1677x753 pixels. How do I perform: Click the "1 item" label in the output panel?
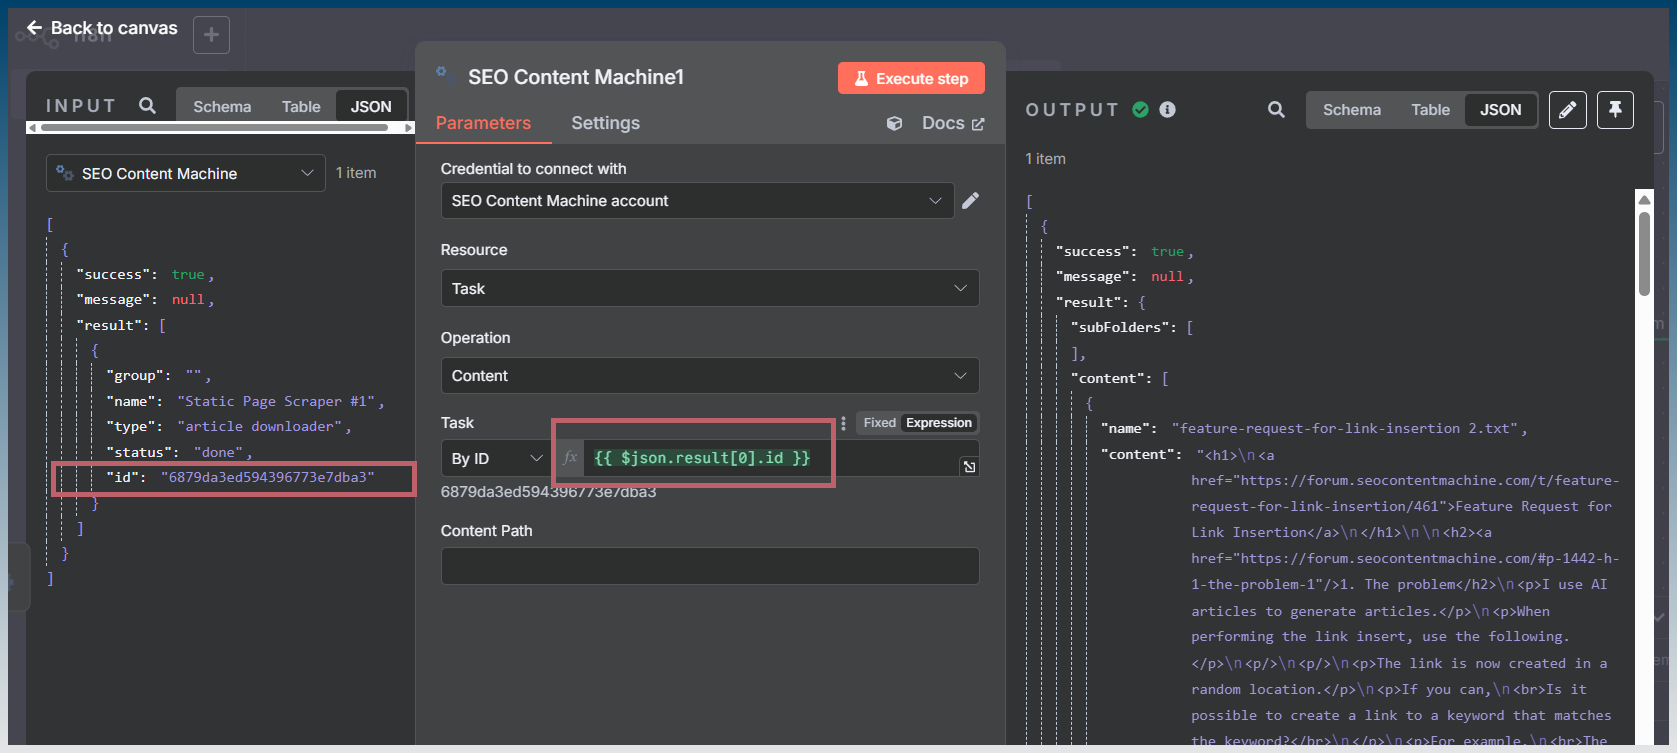tap(1045, 159)
